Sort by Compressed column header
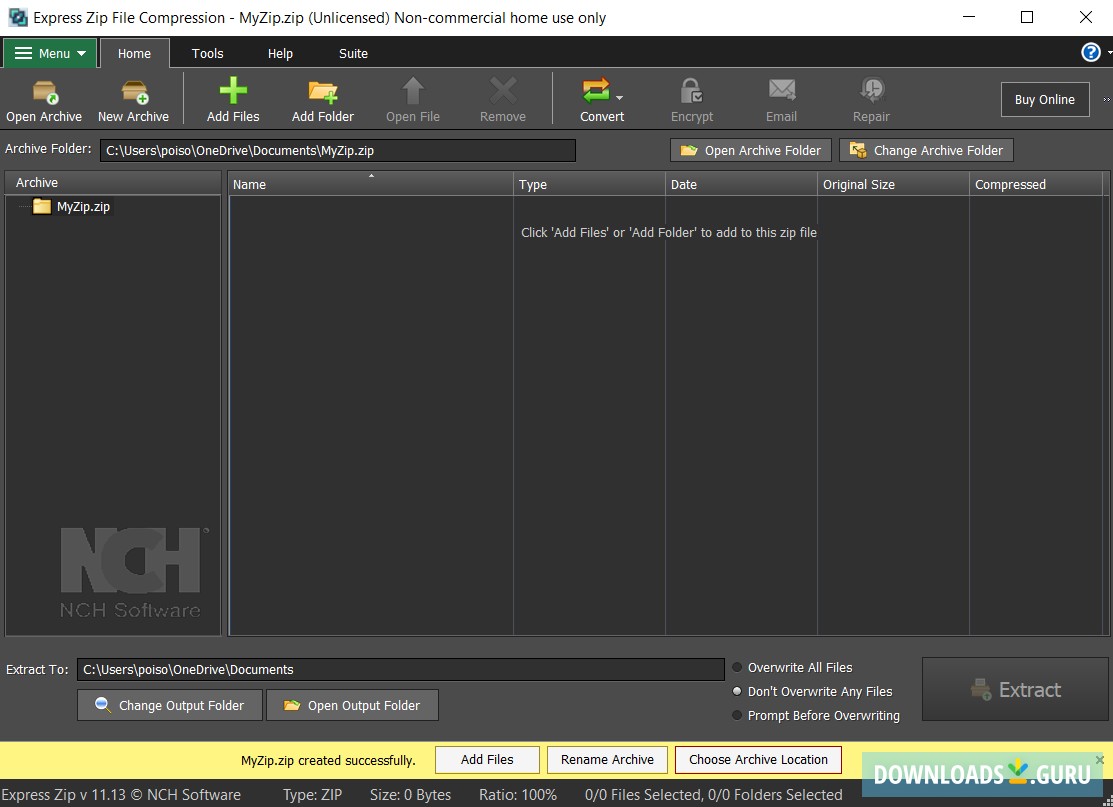 1036,184
